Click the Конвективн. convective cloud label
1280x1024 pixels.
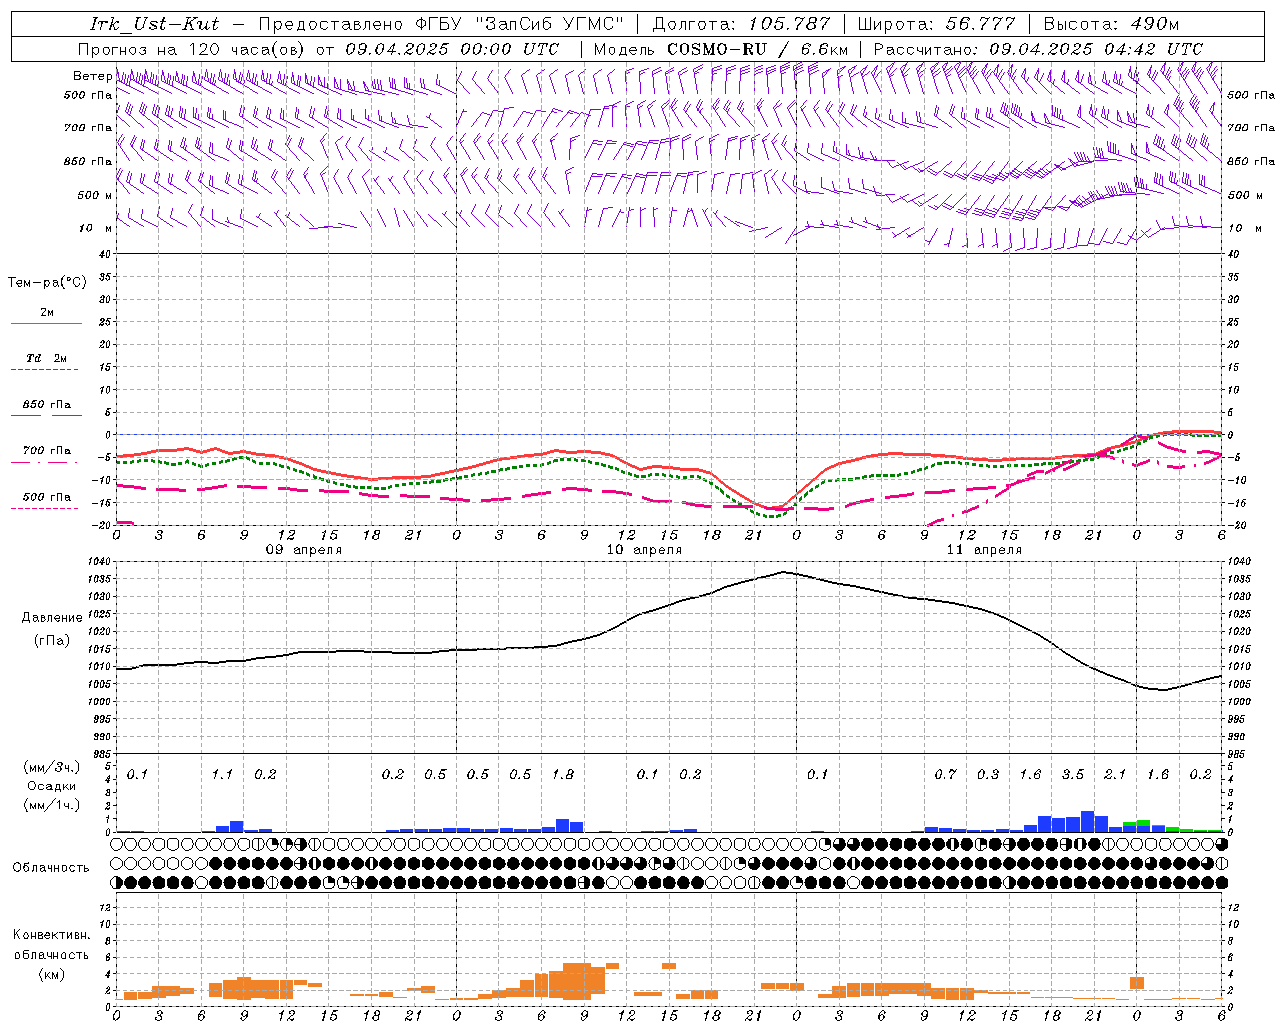click(51, 935)
